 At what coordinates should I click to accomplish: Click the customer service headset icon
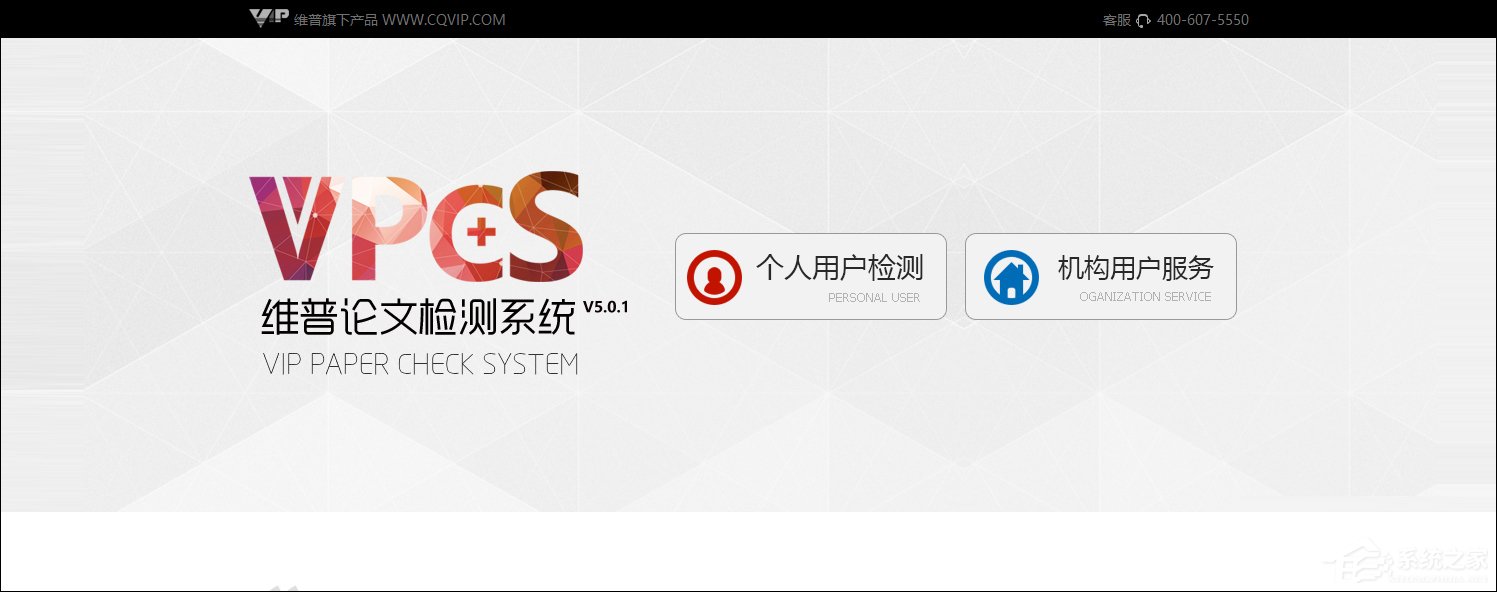1144,21
